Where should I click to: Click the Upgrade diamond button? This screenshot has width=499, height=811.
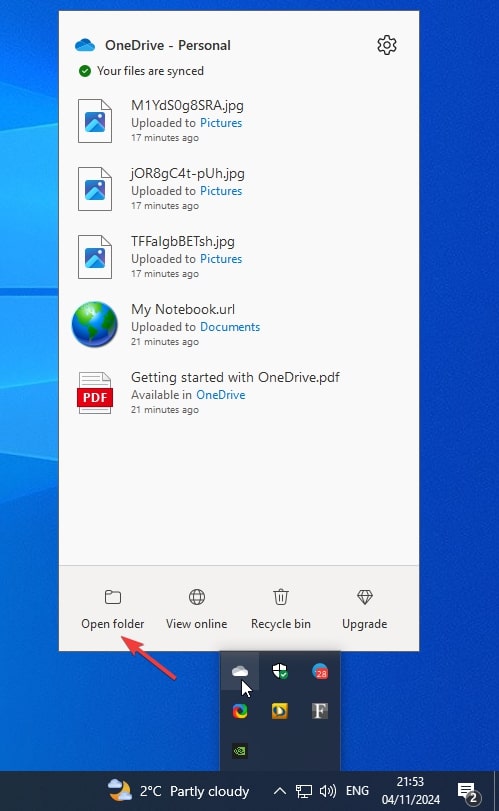pos(365,609)
